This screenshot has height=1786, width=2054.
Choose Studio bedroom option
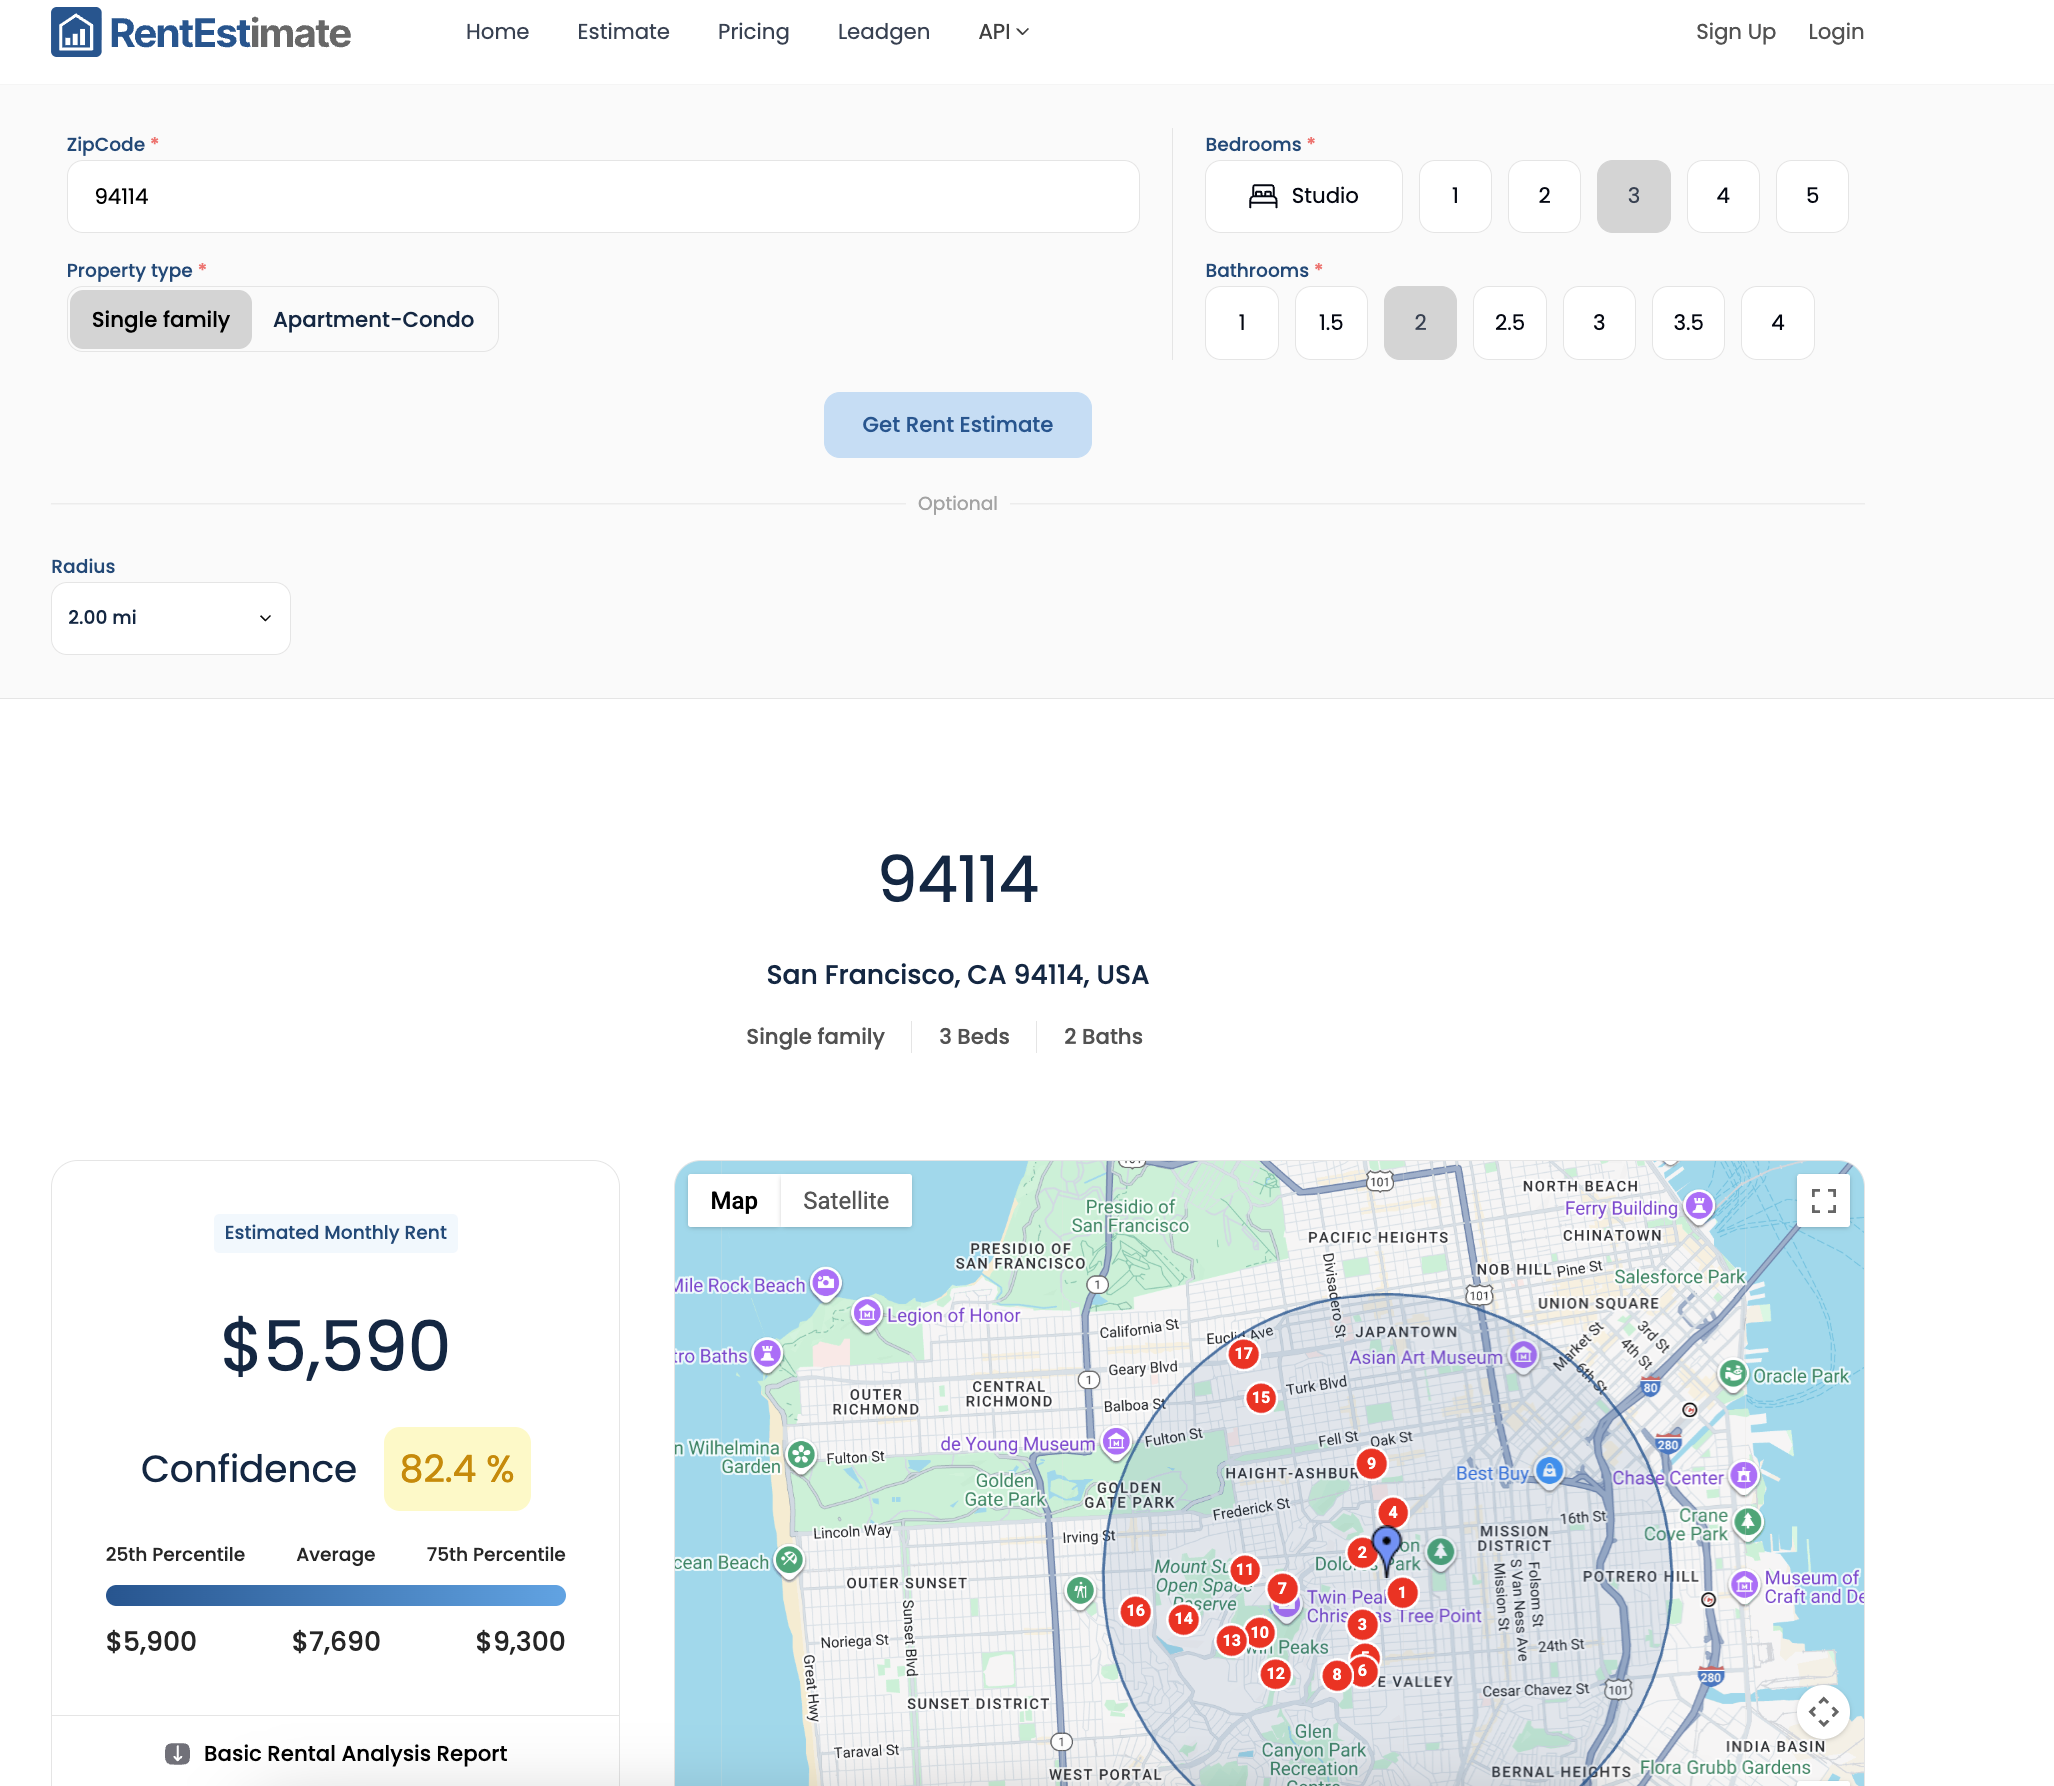pyautogui.click(x=1304, y=197)
